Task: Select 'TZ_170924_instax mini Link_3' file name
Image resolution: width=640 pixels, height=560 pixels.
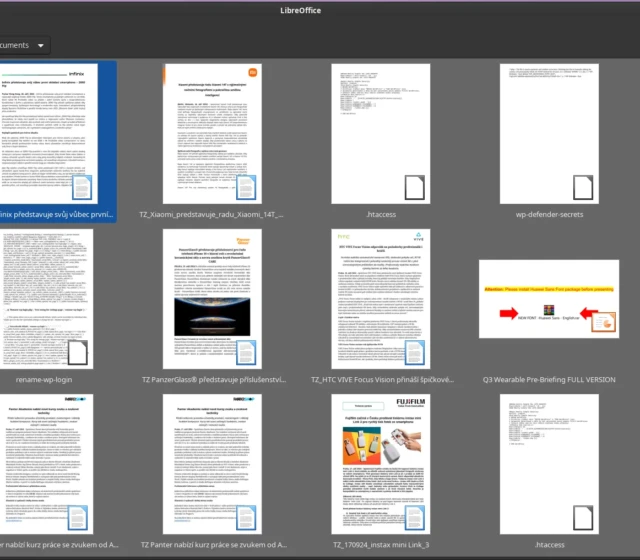Action: coord(381,545)
